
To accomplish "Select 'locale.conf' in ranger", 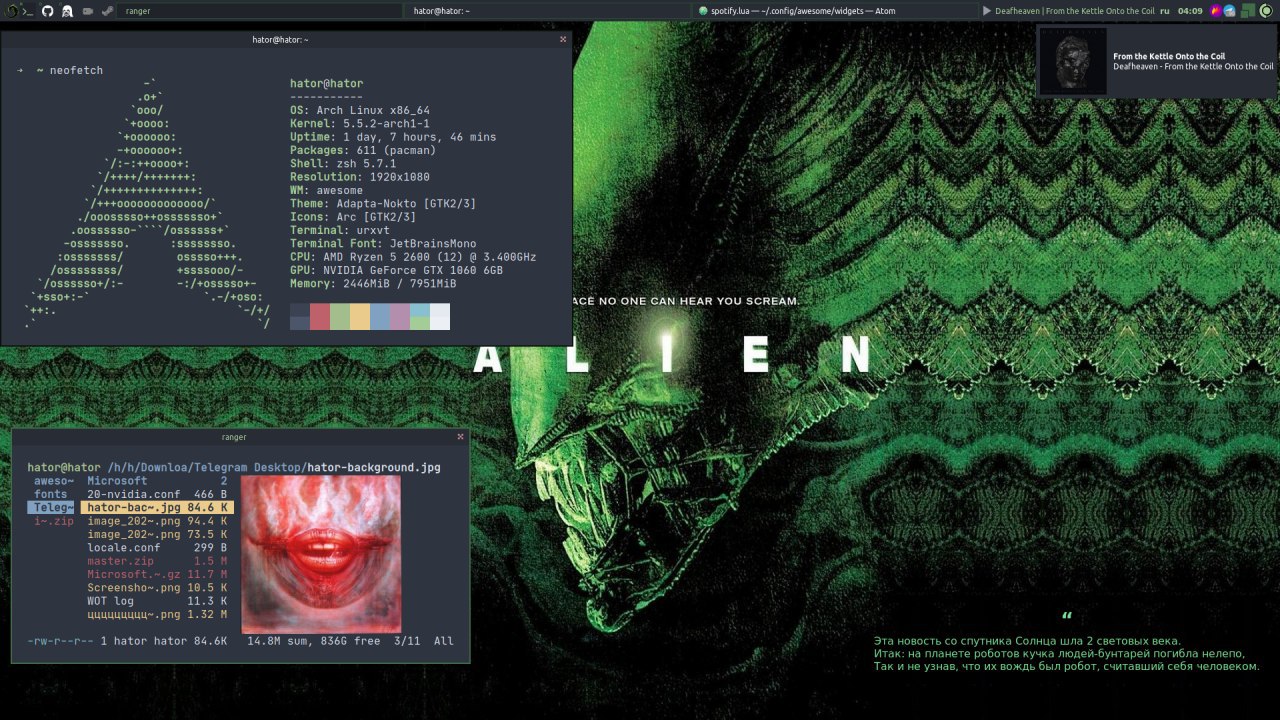I will pos(157,548).
